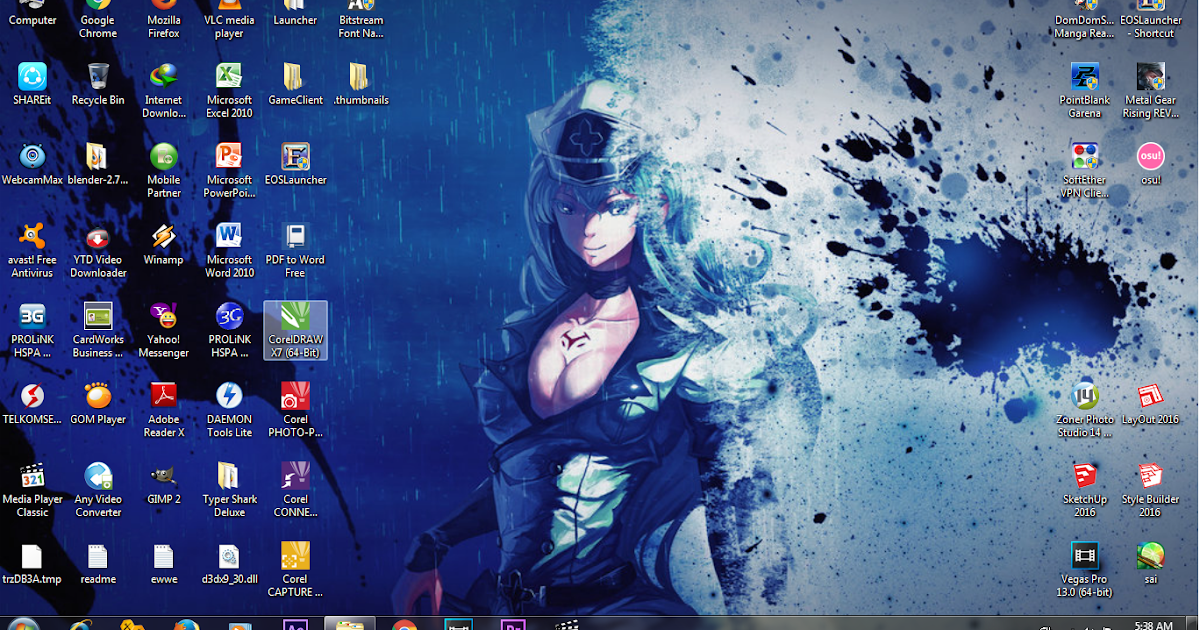Select the Corel CONNECT icon
This screenshot has height=630, width=1200.
pos(295,490)
